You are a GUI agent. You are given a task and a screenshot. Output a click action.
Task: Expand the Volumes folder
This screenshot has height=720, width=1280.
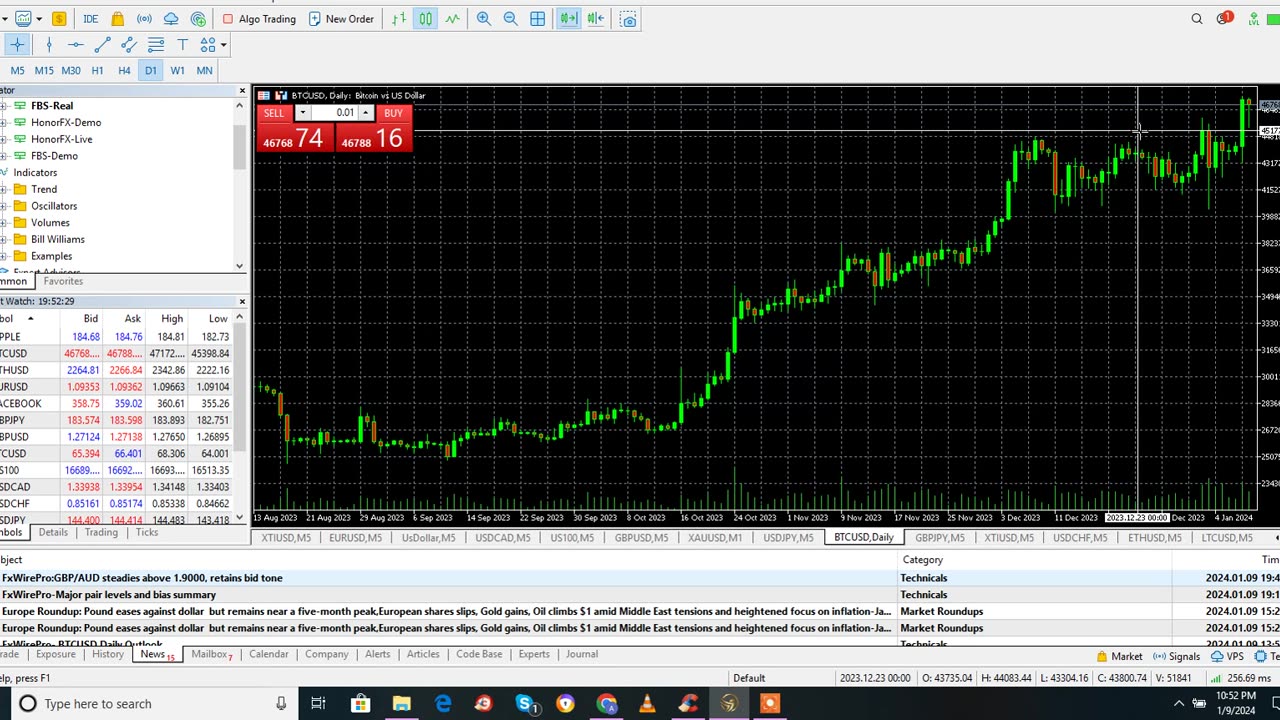click(x=4, y=223)
